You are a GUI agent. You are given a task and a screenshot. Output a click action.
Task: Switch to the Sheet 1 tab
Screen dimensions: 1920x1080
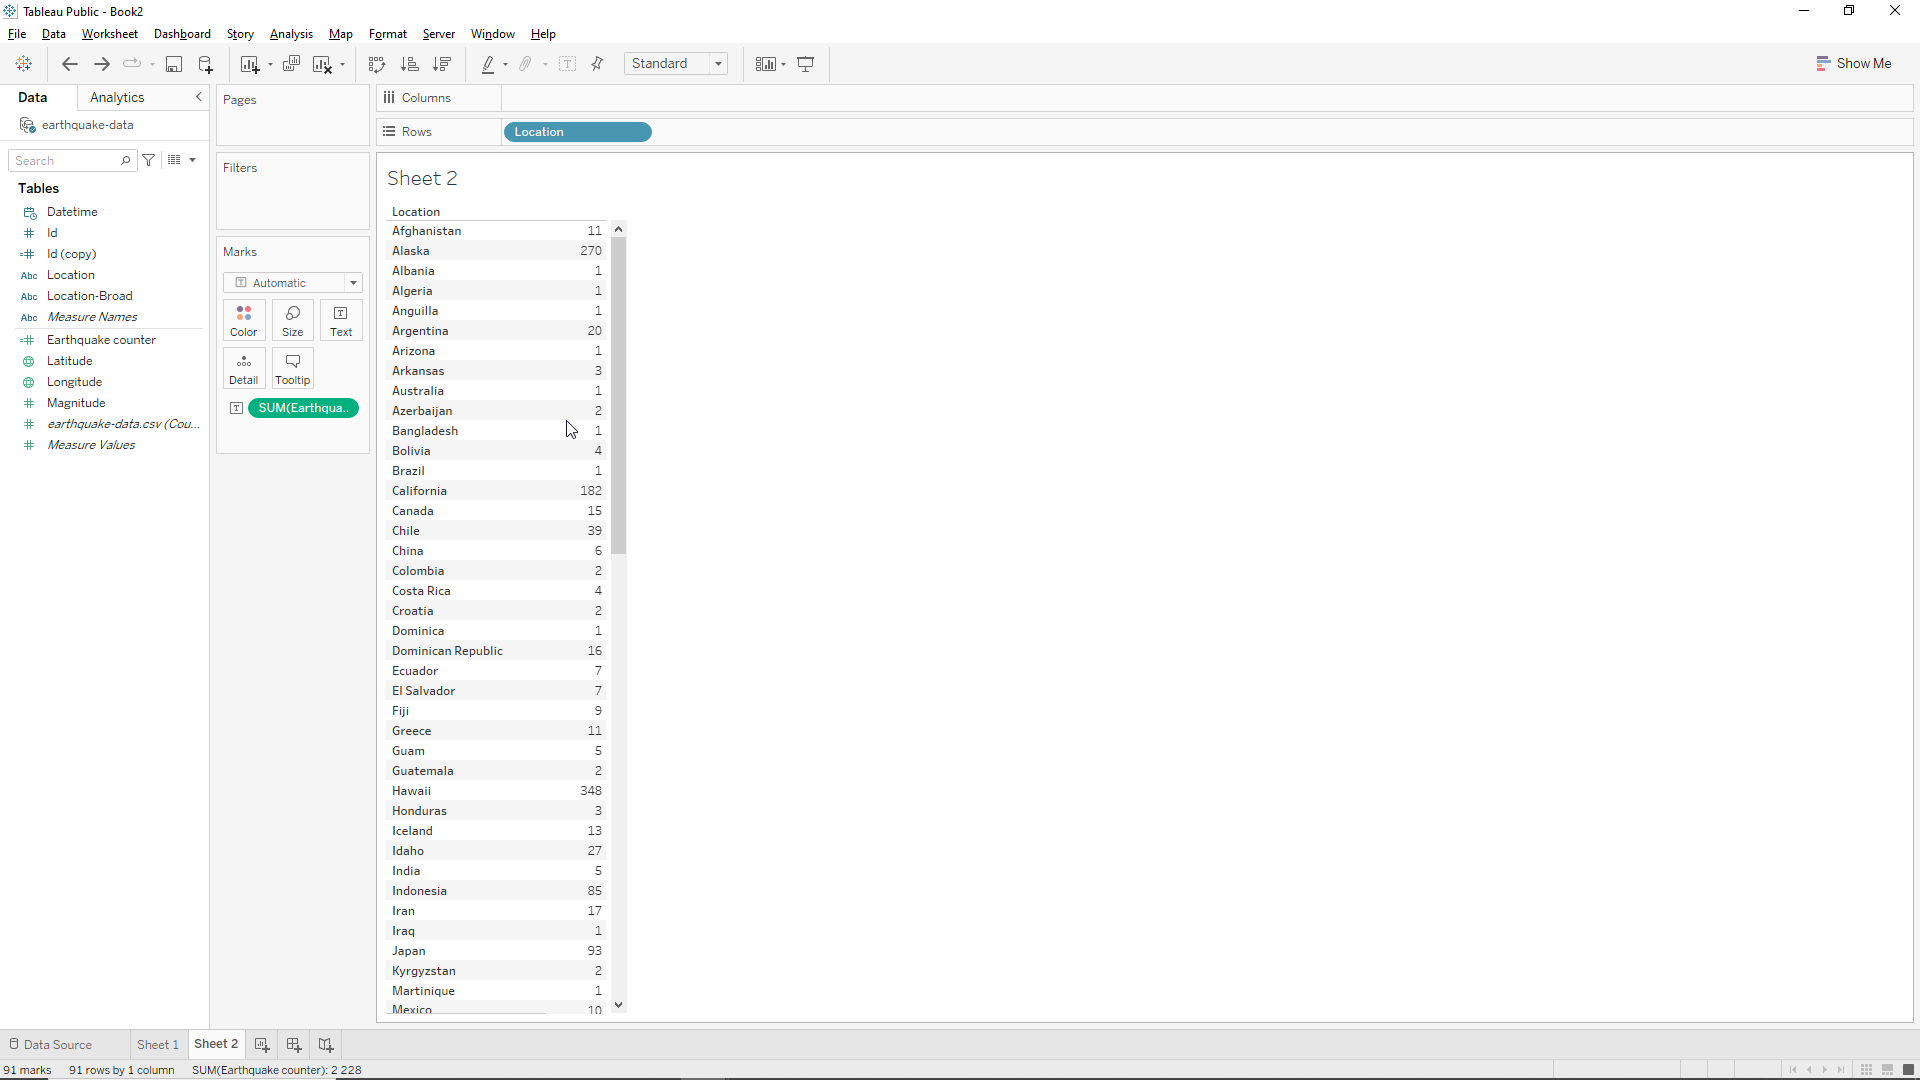(158, 1044)
